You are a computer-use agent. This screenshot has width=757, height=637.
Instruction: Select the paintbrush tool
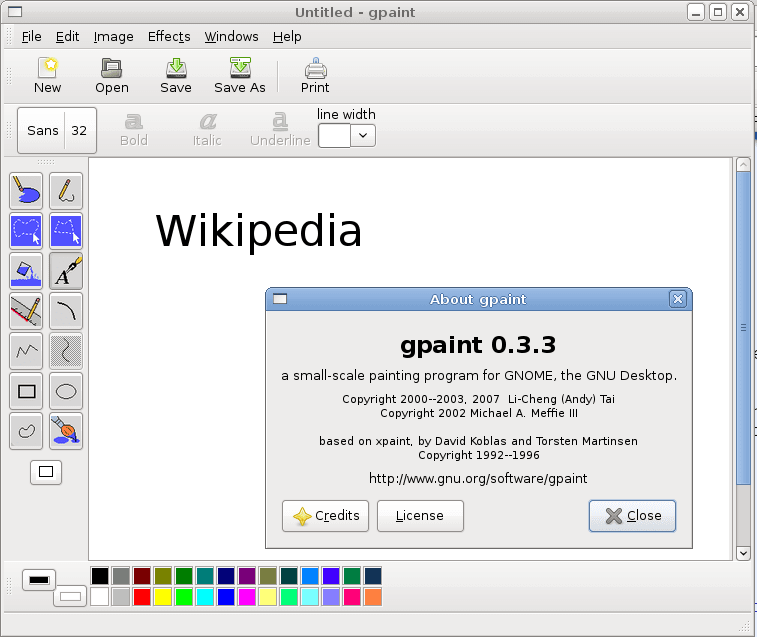[66, 431]
